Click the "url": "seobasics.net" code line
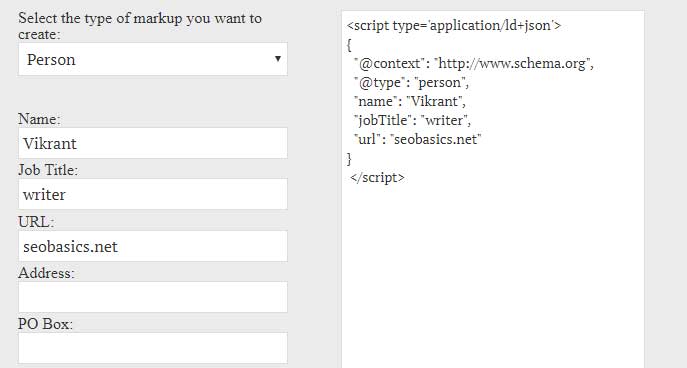Image resolution: width=687 pixels, height=368 pixels. pyautogui.click(x=418, y=139)
